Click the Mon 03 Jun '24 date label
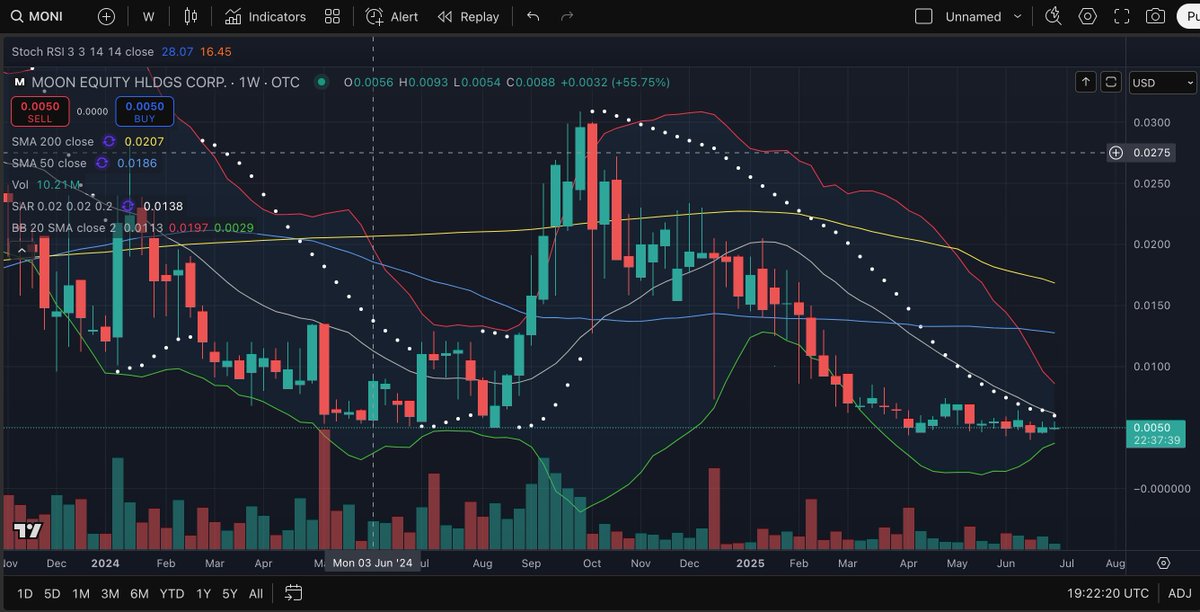The width and height of the screenshot is (1200, 612). [x=373, y=563]
